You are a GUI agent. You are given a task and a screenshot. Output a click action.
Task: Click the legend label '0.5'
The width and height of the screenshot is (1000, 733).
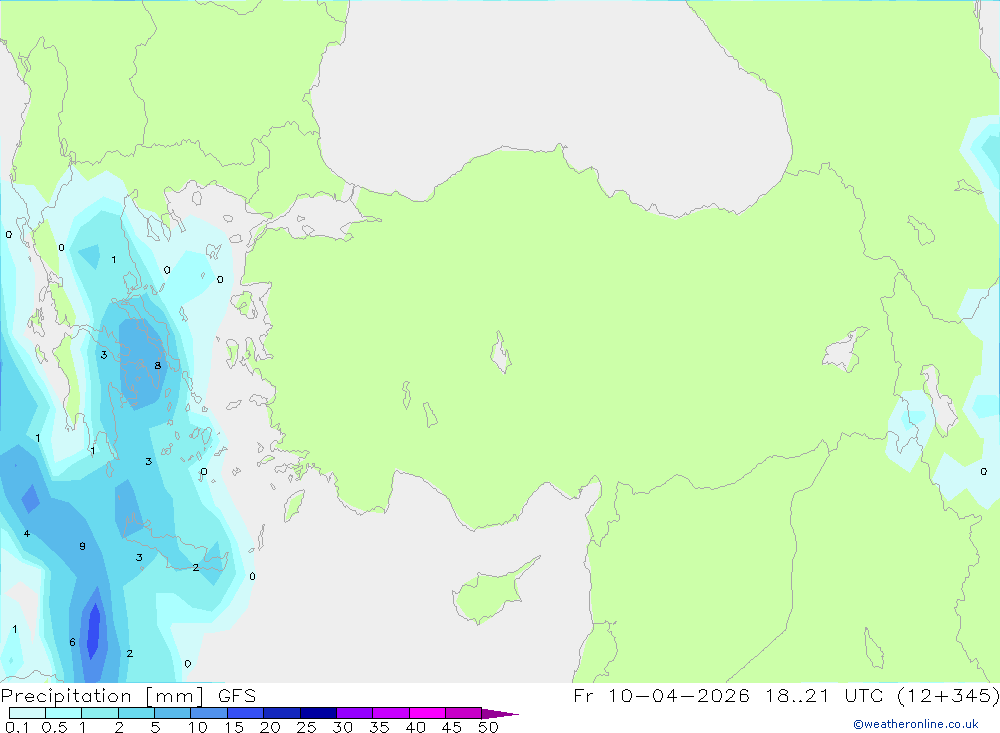point(54,727)
